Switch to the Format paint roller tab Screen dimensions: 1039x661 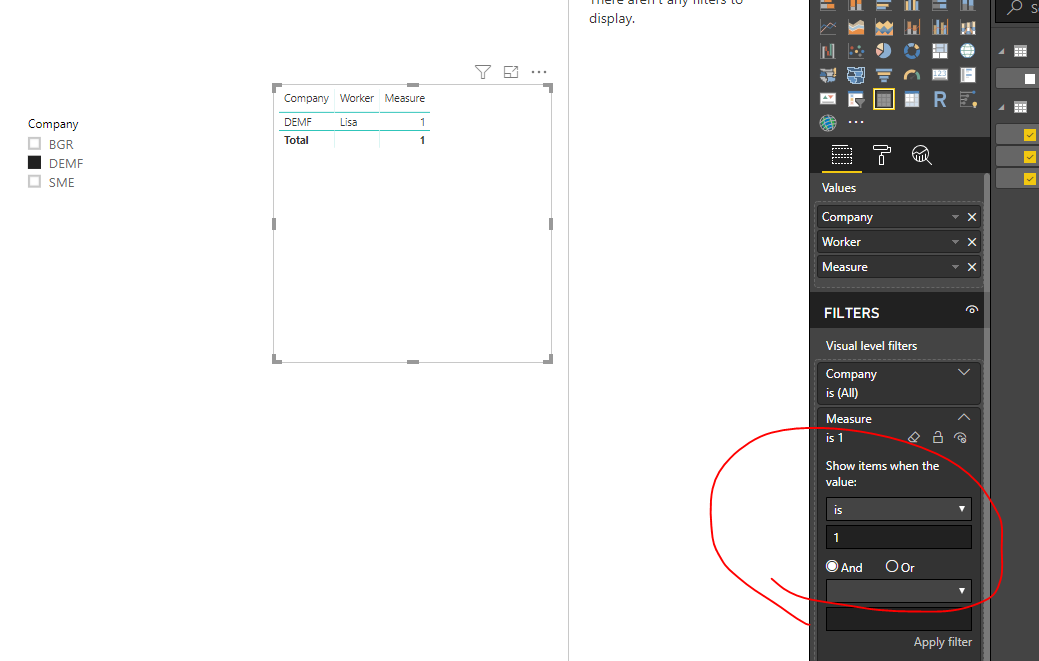click(881, 155)
